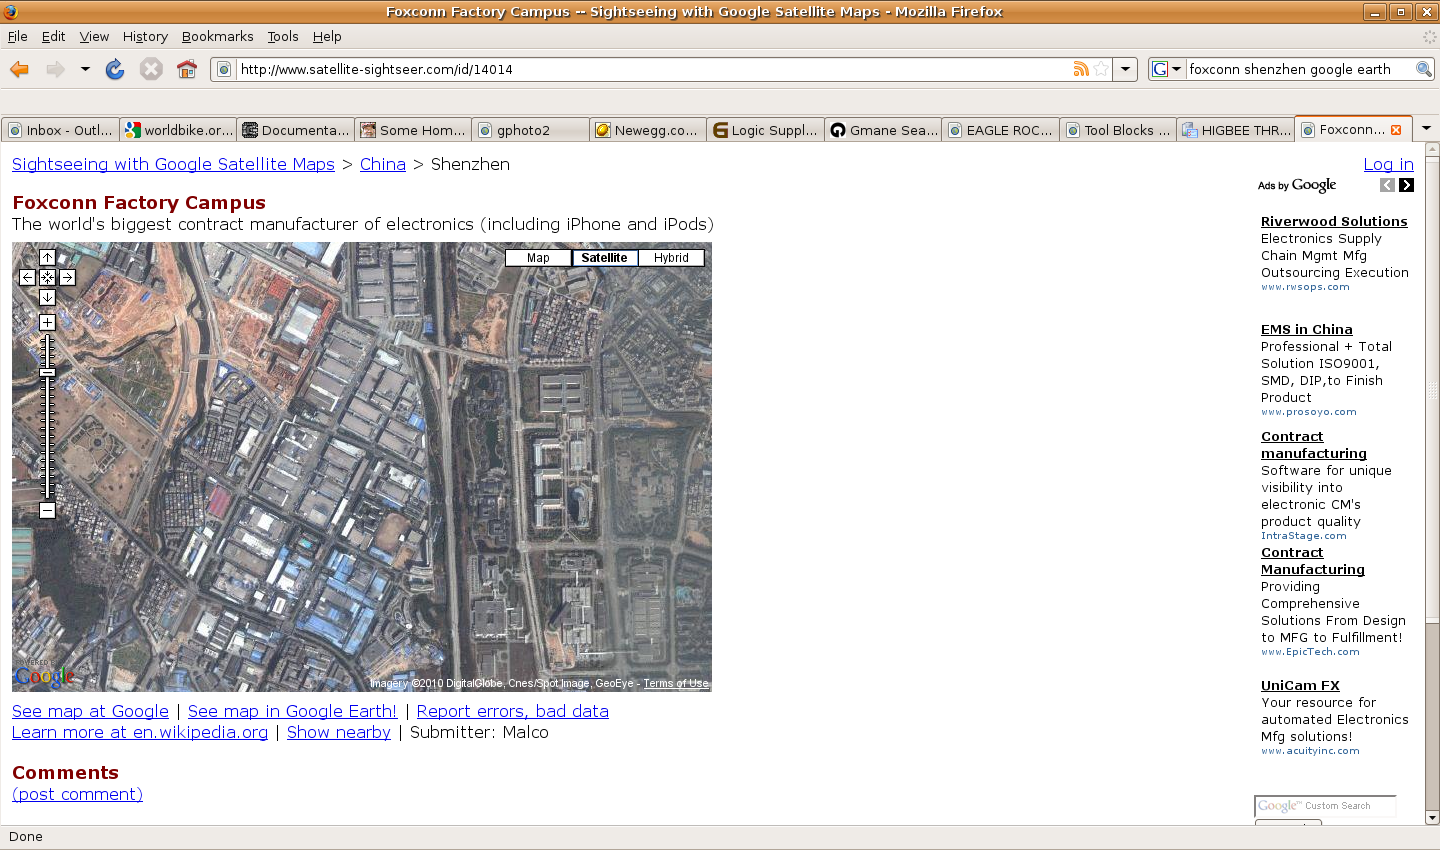Switch to the Logic Supply tab
This screenshot has height=850, width=1440.
coord(766,130)
